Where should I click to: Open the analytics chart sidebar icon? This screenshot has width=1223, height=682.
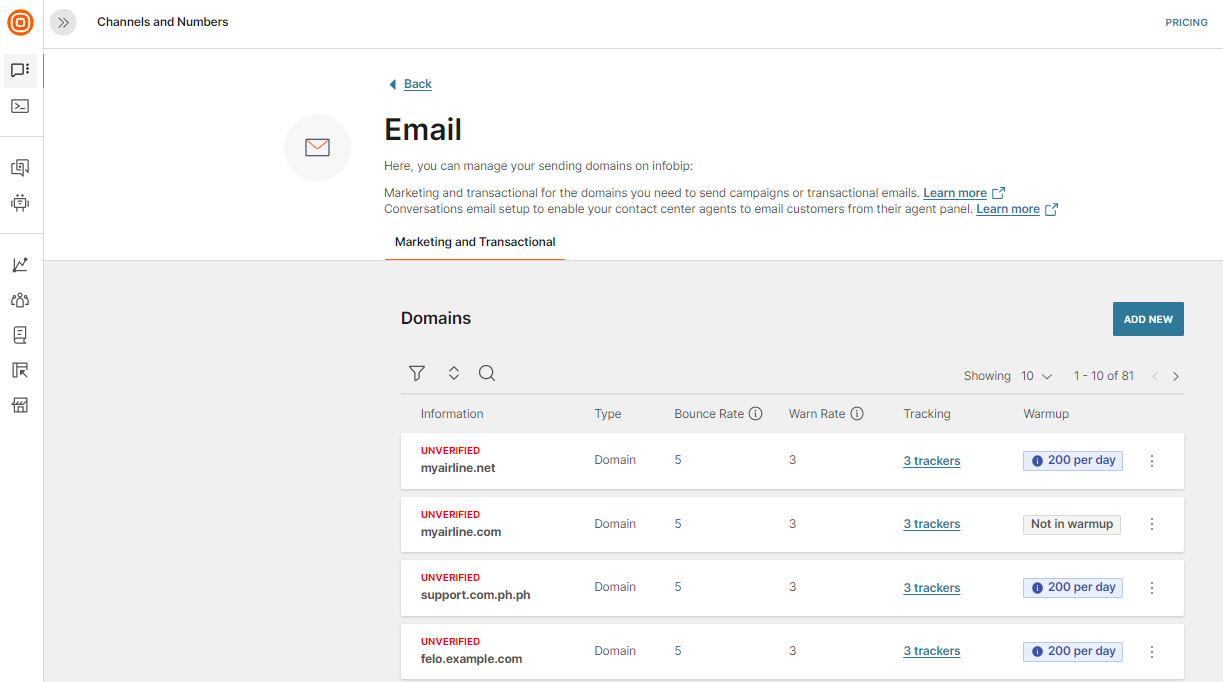[x=20, y=265]
